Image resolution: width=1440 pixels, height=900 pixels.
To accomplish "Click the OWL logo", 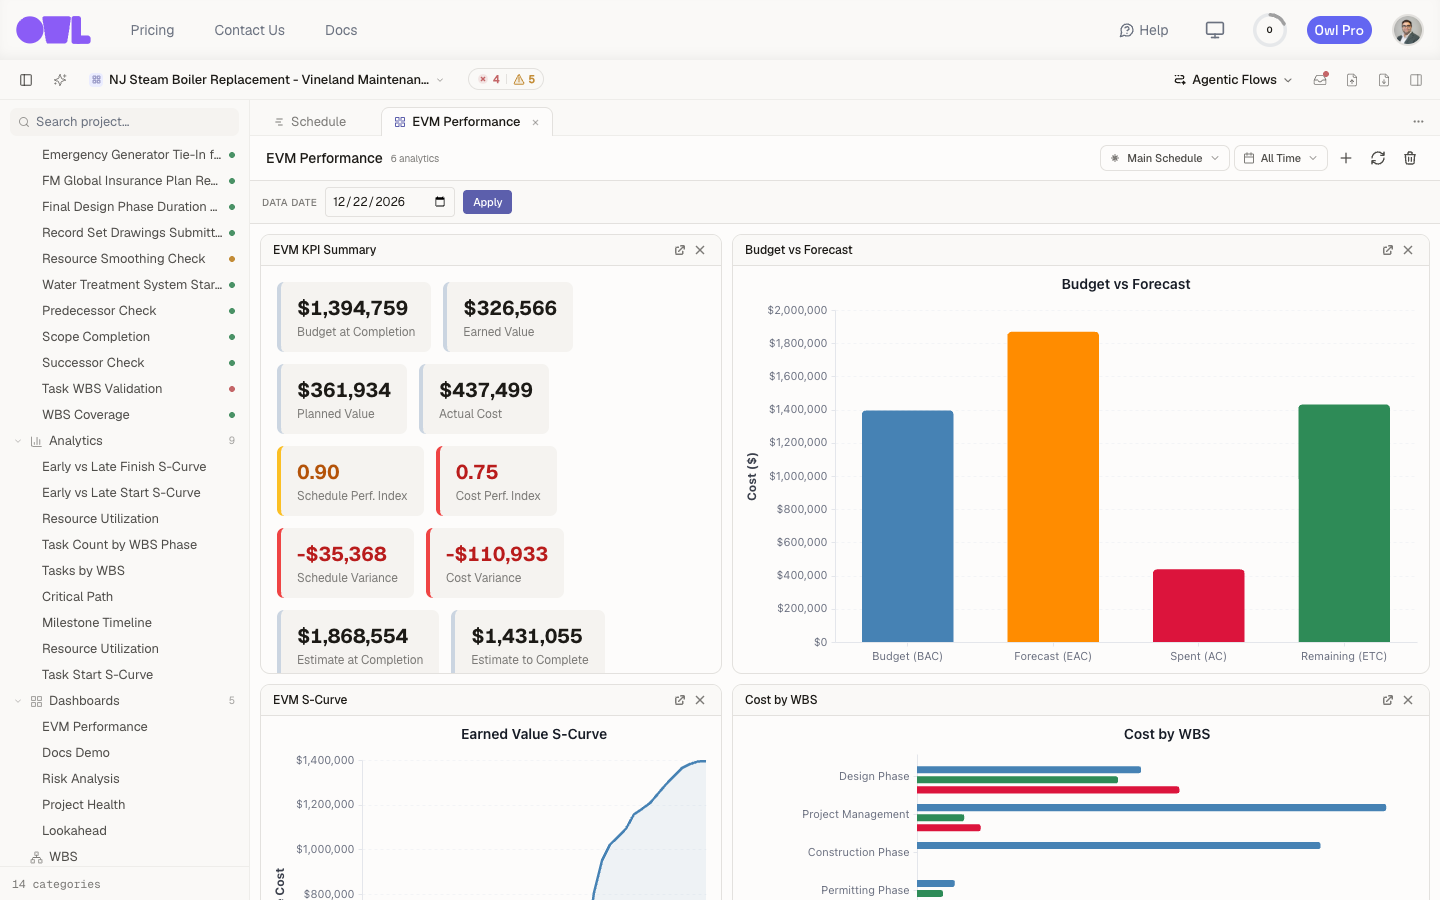I will (x=54, y=30).
